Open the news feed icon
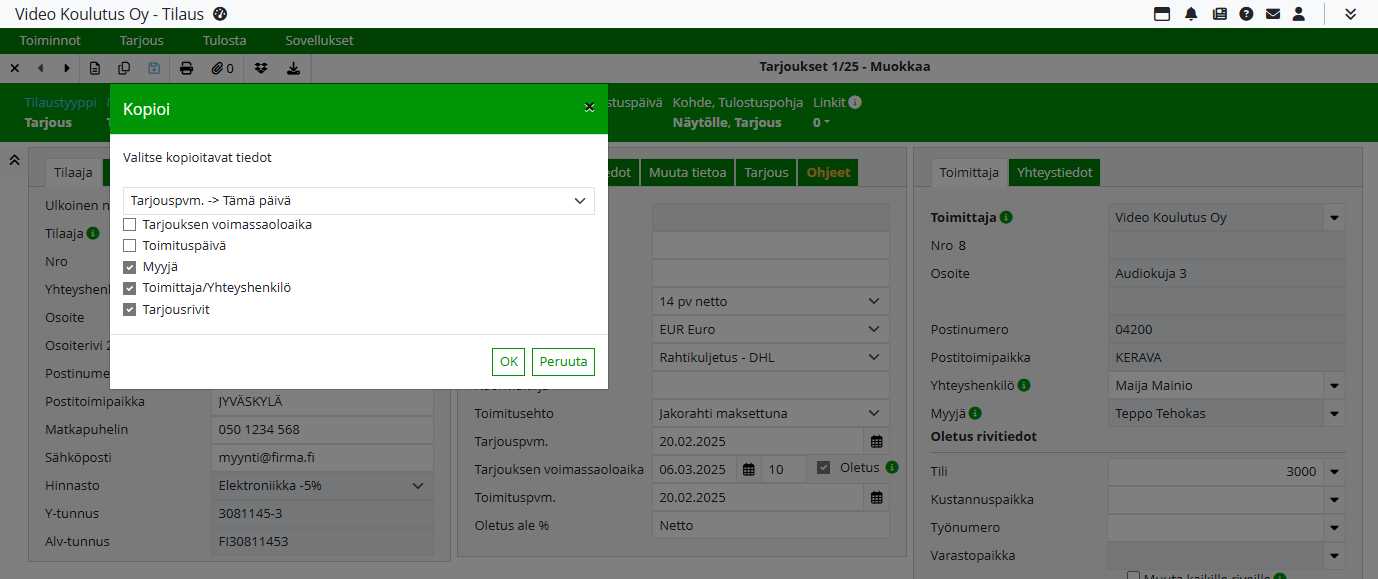Screen dimensions: 1378x579 pos(1219,14)
